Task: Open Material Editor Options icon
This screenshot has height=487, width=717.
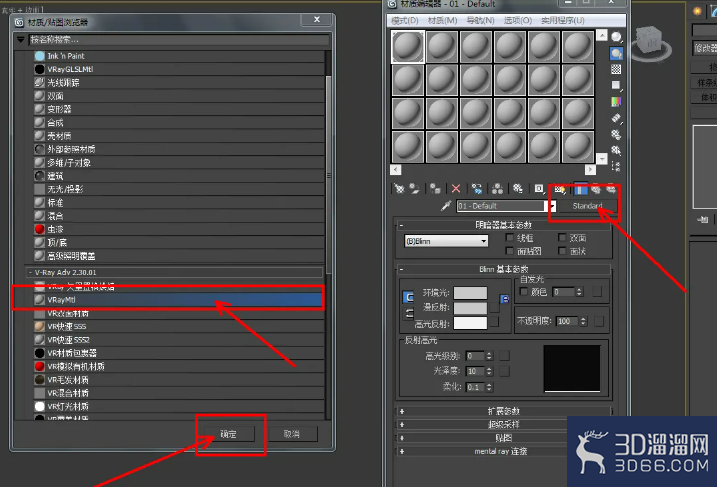Action: tap(616, 134)
